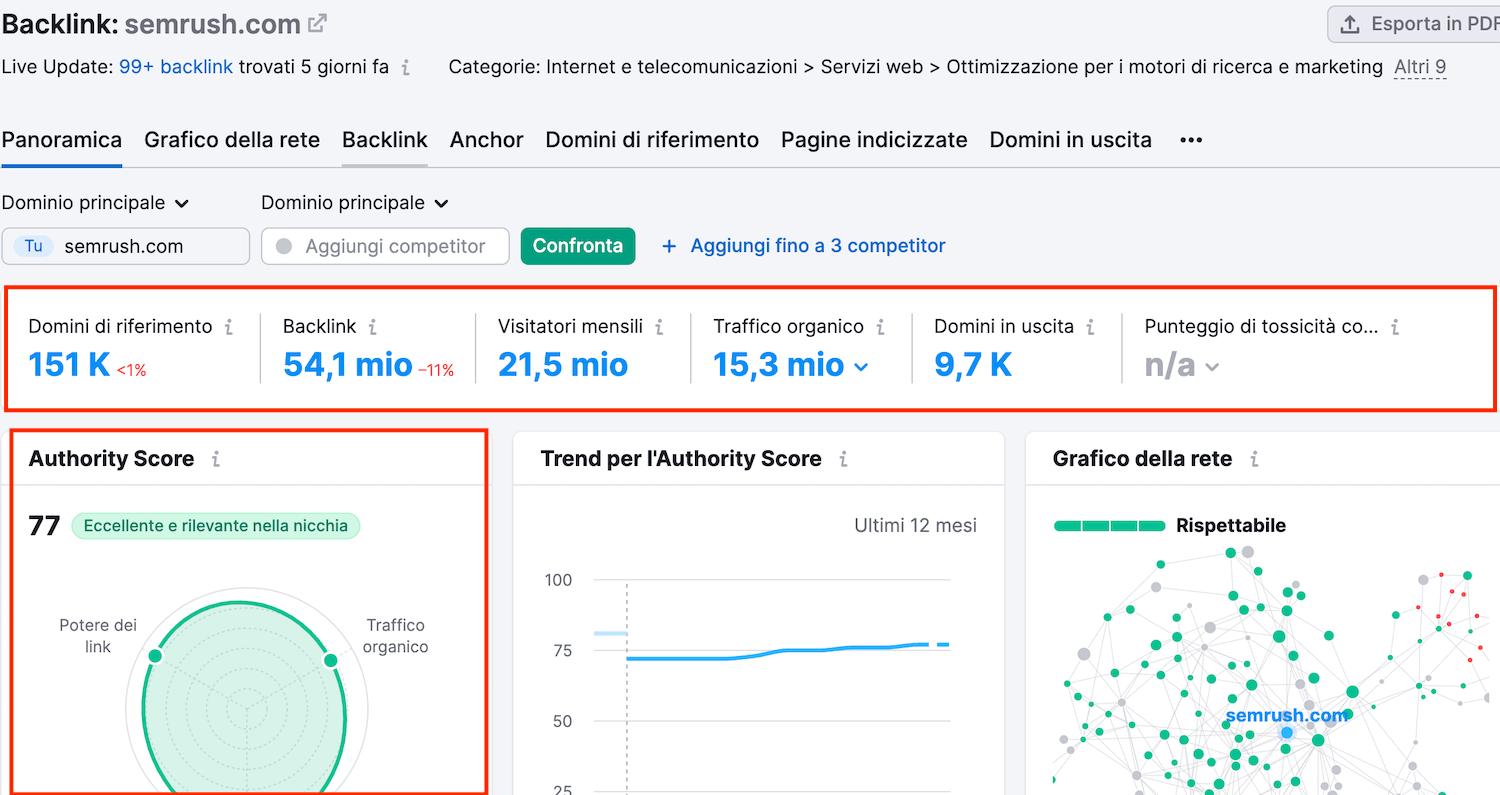Click info icon beside Trend per l'Authority Score
Screen dimensions: 1500x795
(x=843, y=459)
